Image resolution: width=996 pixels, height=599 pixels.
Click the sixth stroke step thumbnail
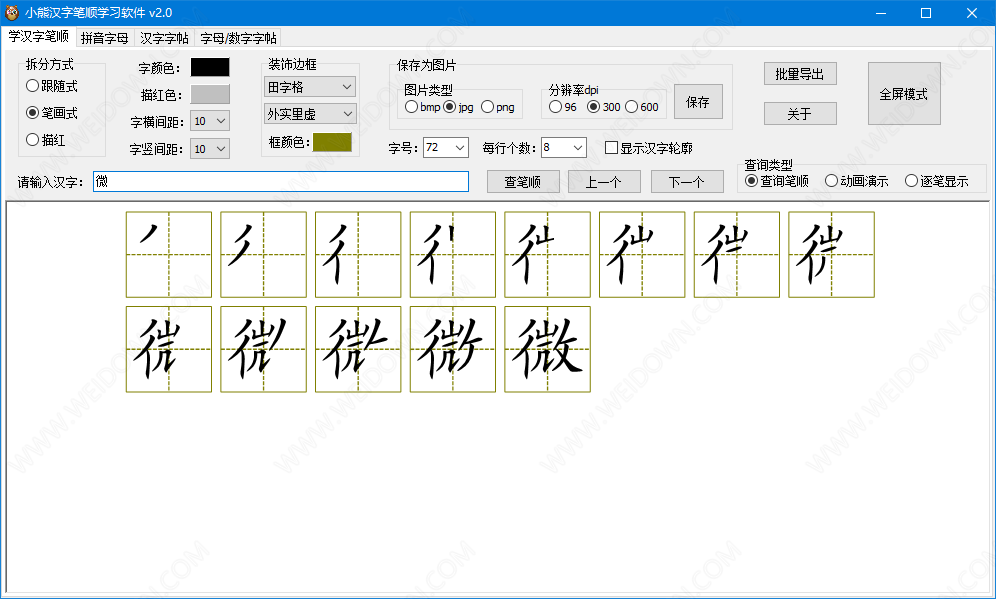point(642,255)
